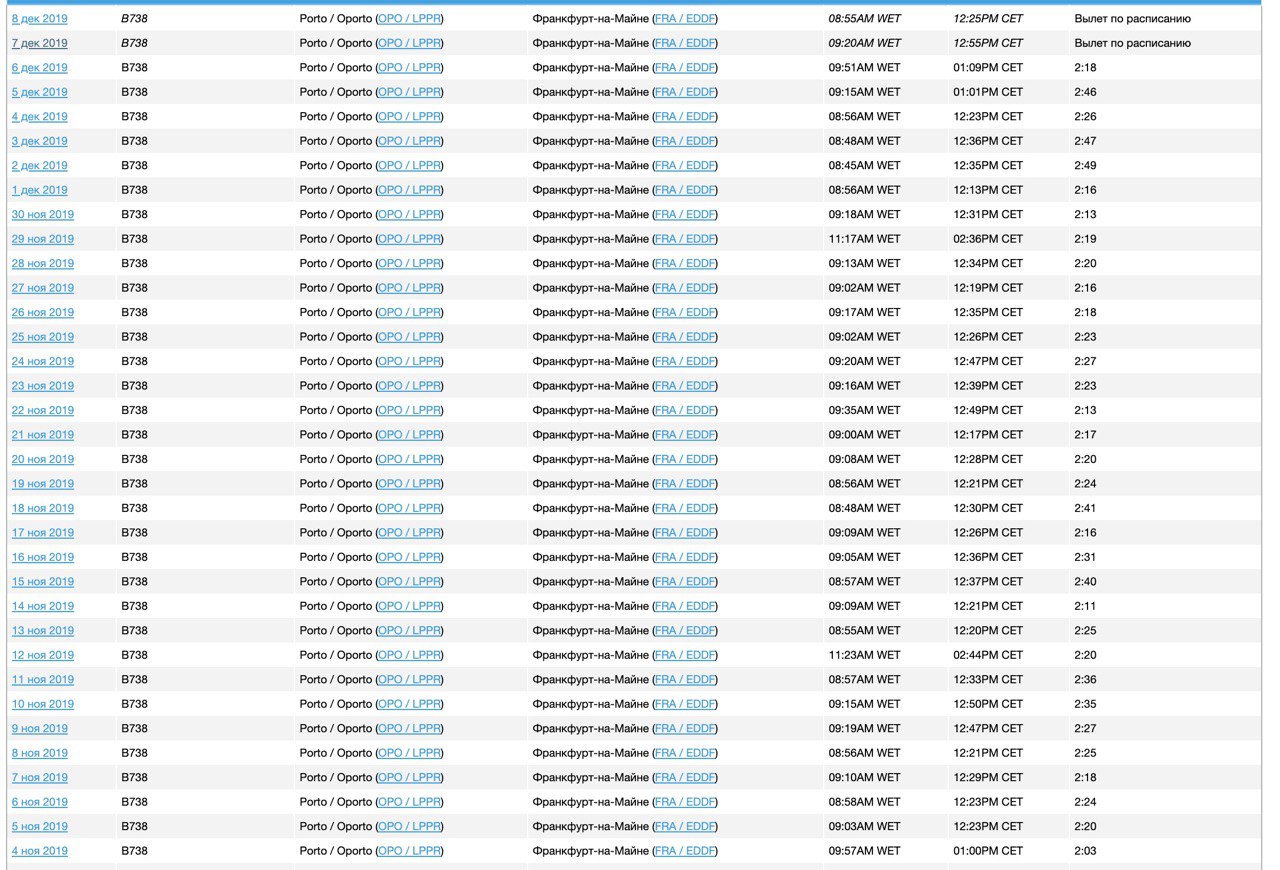Click the 09:35AM WET departure cell
The height and width of the screenshot is (870, 1280).
864,411
